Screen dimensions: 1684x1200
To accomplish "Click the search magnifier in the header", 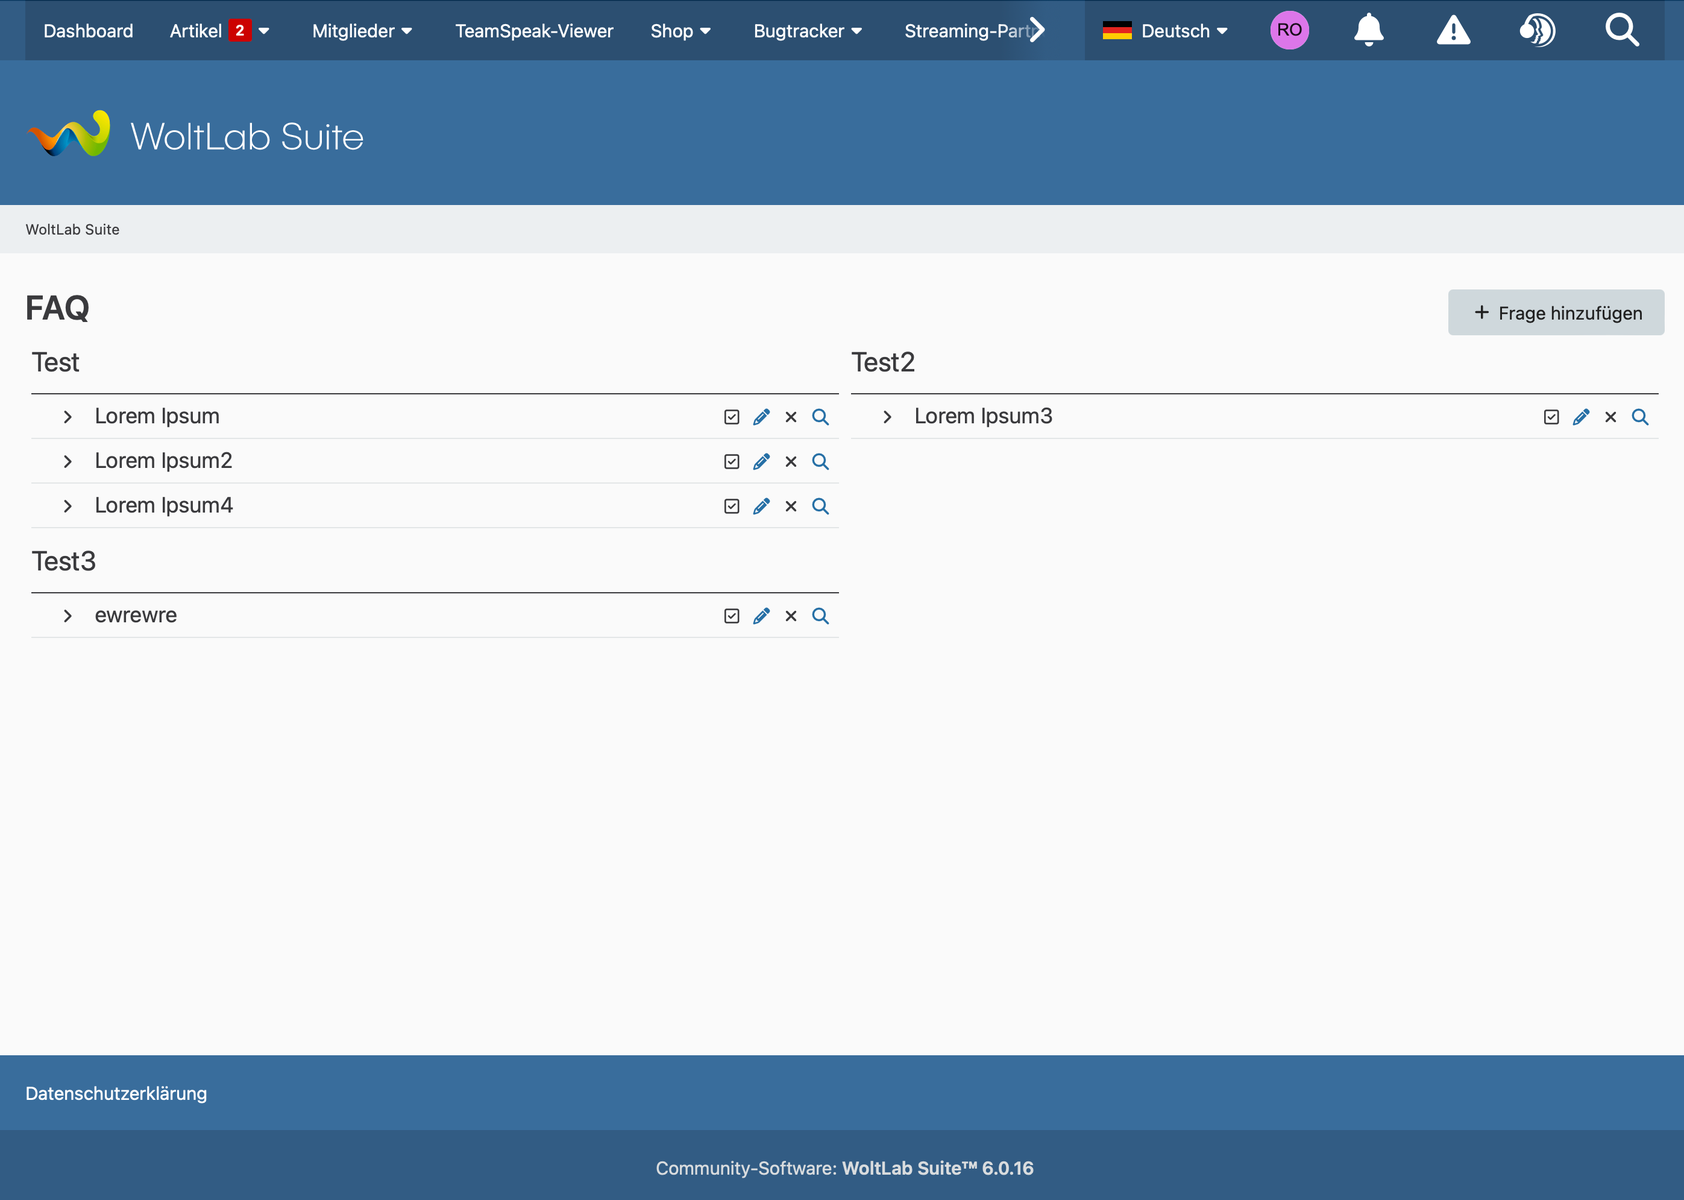I will (1621, 30).
